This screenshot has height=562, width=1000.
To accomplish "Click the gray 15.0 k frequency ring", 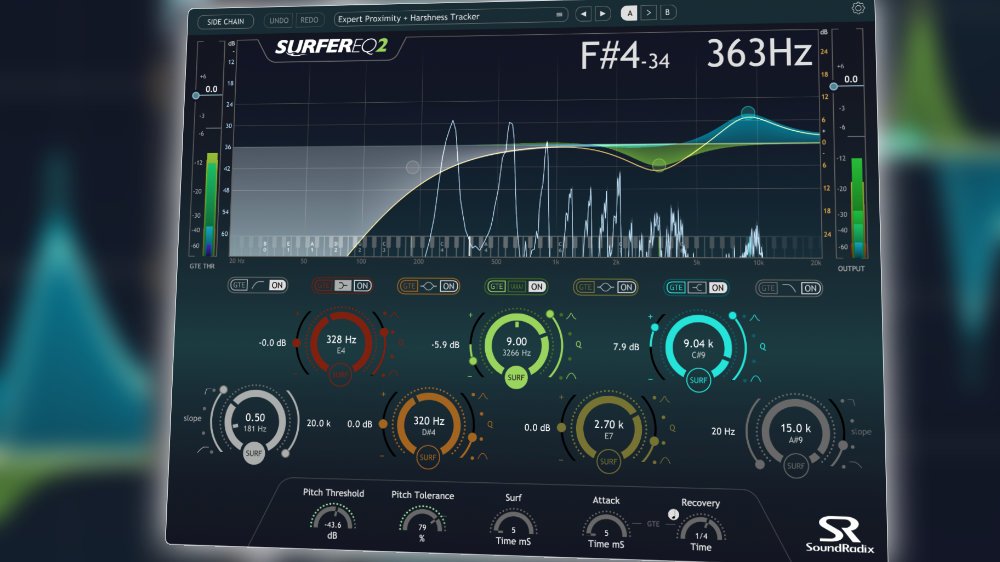I will (795, 433).
